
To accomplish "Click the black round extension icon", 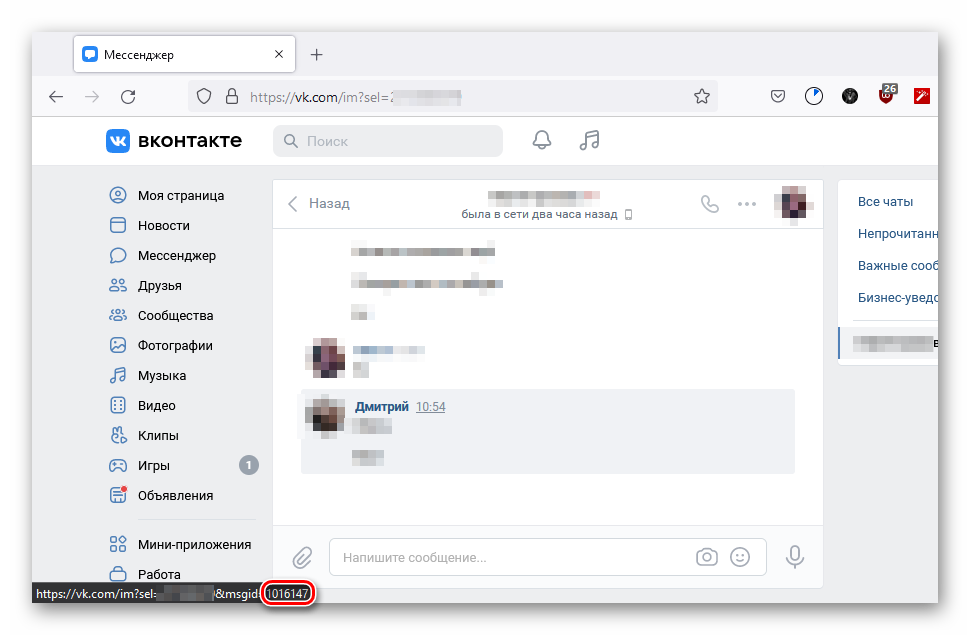I will pos(850,96).
